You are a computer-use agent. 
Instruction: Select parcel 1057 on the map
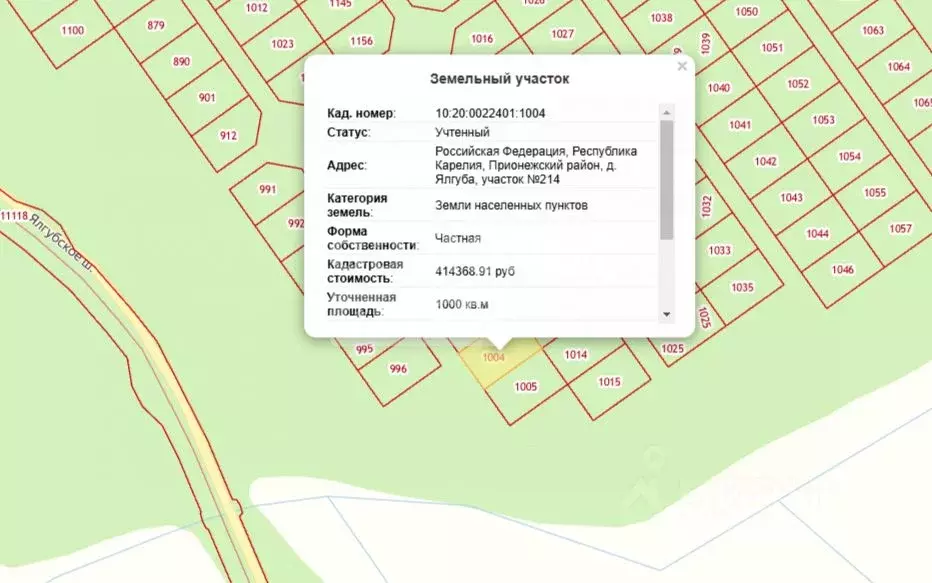click(900, 228)
